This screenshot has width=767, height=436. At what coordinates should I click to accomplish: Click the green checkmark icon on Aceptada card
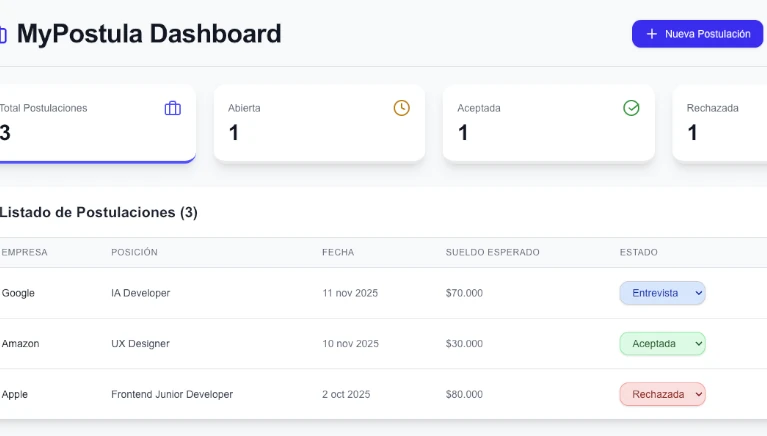(x=631, y=108)
